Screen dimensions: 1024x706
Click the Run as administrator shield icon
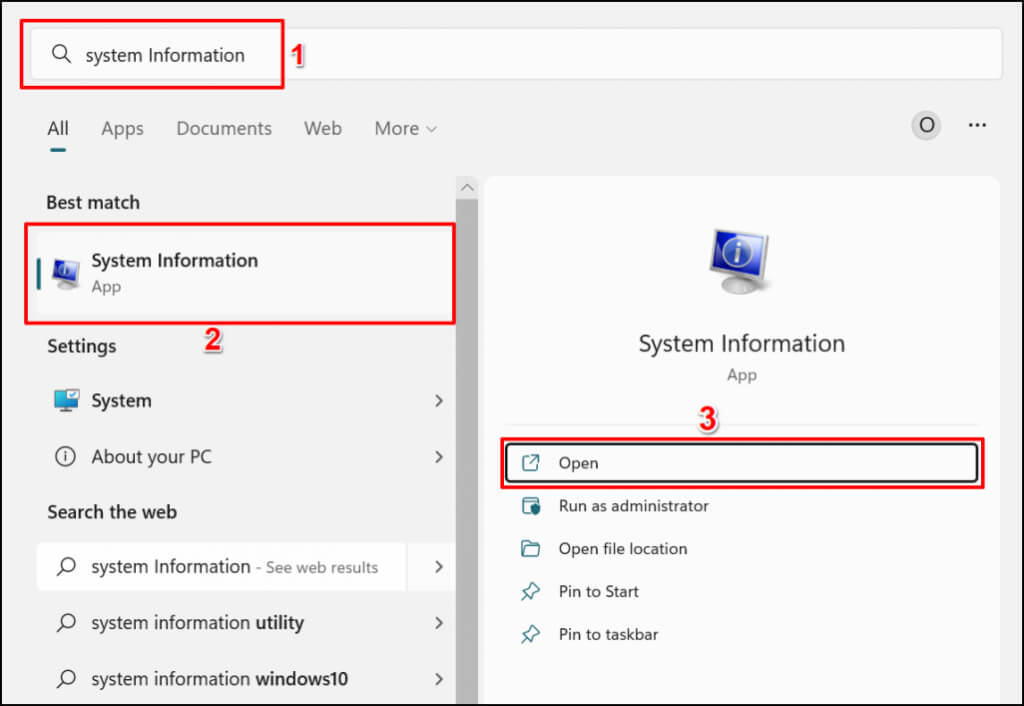click(x=531, y=506)
